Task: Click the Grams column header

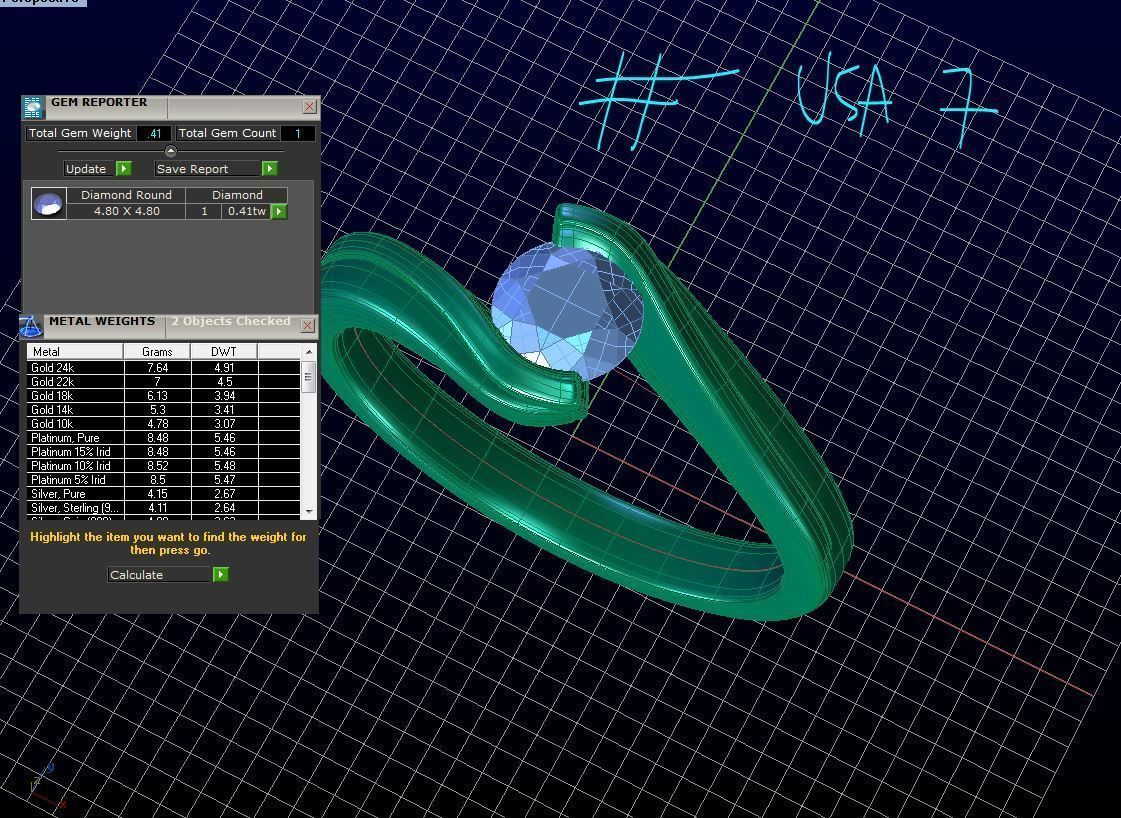Action: click(157, 351)
